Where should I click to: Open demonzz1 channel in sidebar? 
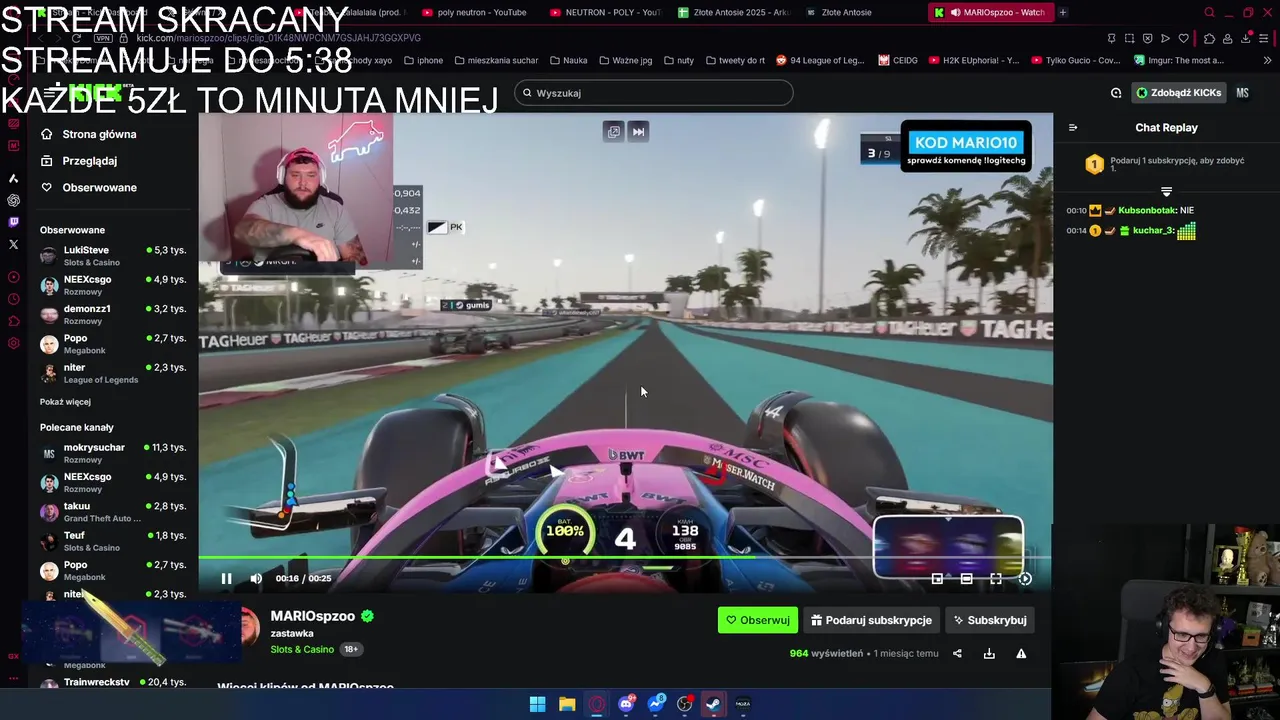point(113,314)
